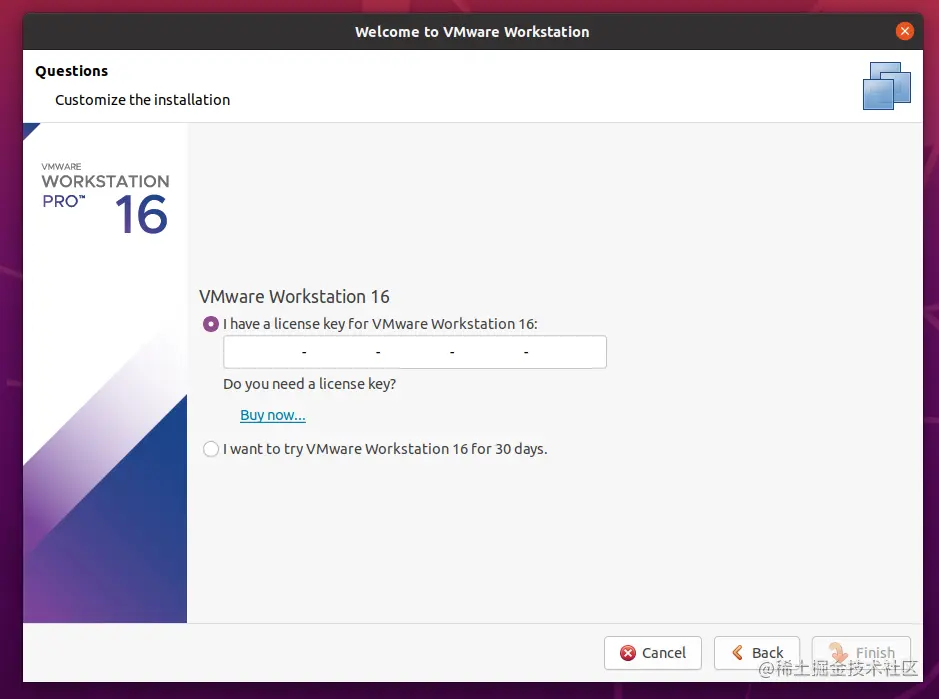
Task: Click the fourth license key segment
Action: pyautogui.click(x=490, y=352)
